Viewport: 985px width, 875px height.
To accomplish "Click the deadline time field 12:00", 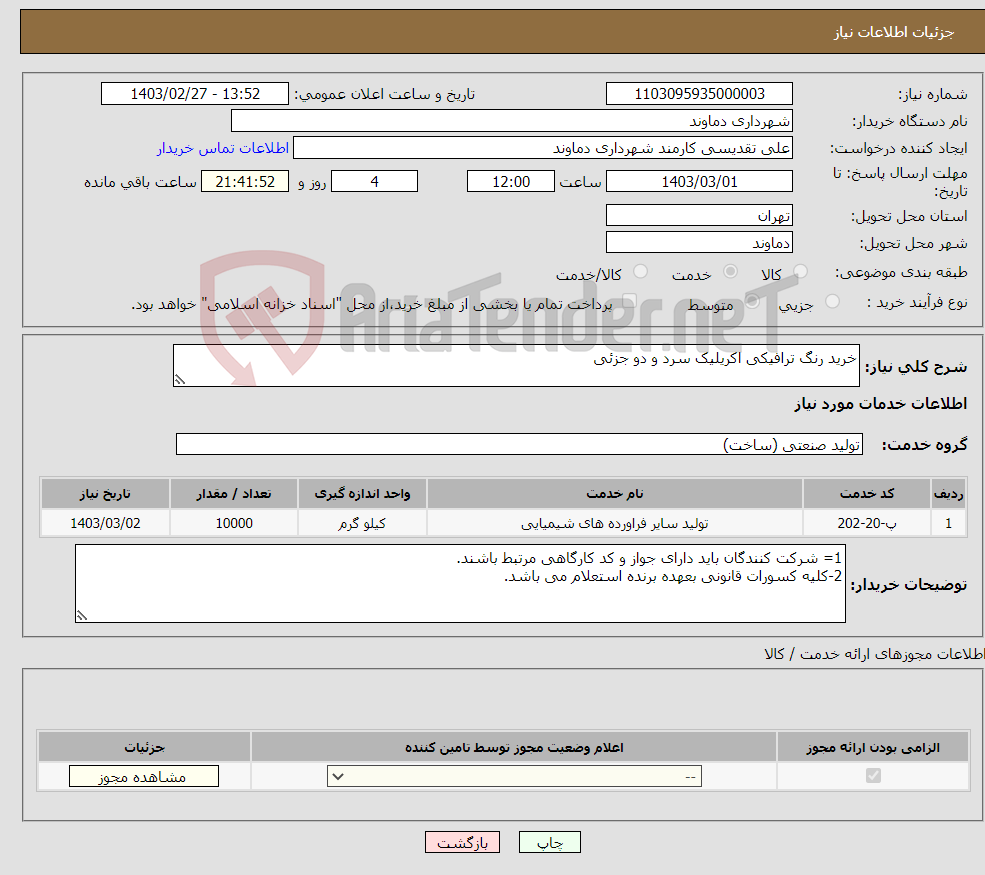I will point(511,182).
